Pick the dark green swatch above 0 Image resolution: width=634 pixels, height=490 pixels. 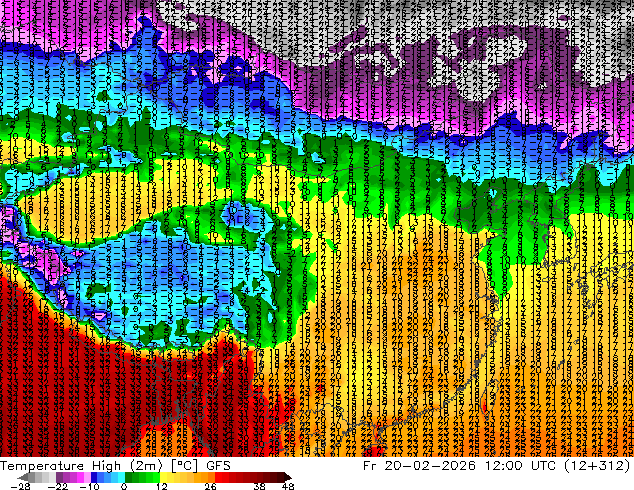coord(129,477)
